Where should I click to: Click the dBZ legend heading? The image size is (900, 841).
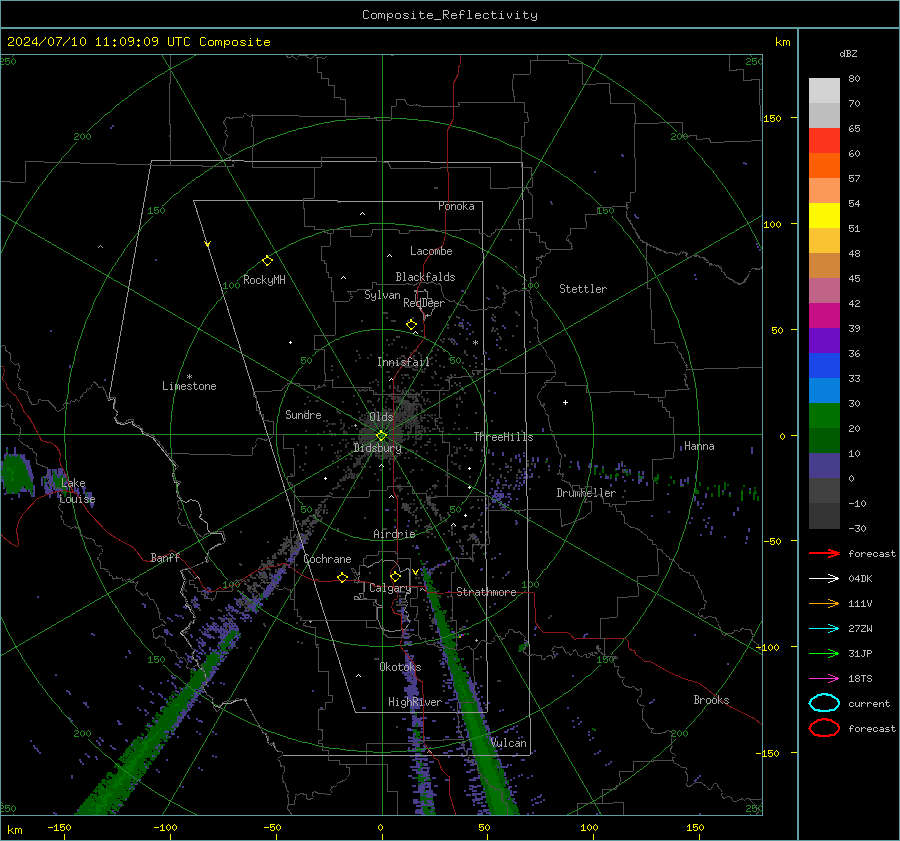coord(848,53)
